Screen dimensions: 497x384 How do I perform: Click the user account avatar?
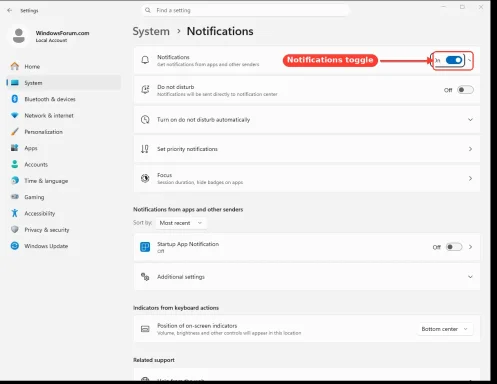pyautogui.click(x=19, y=36)
